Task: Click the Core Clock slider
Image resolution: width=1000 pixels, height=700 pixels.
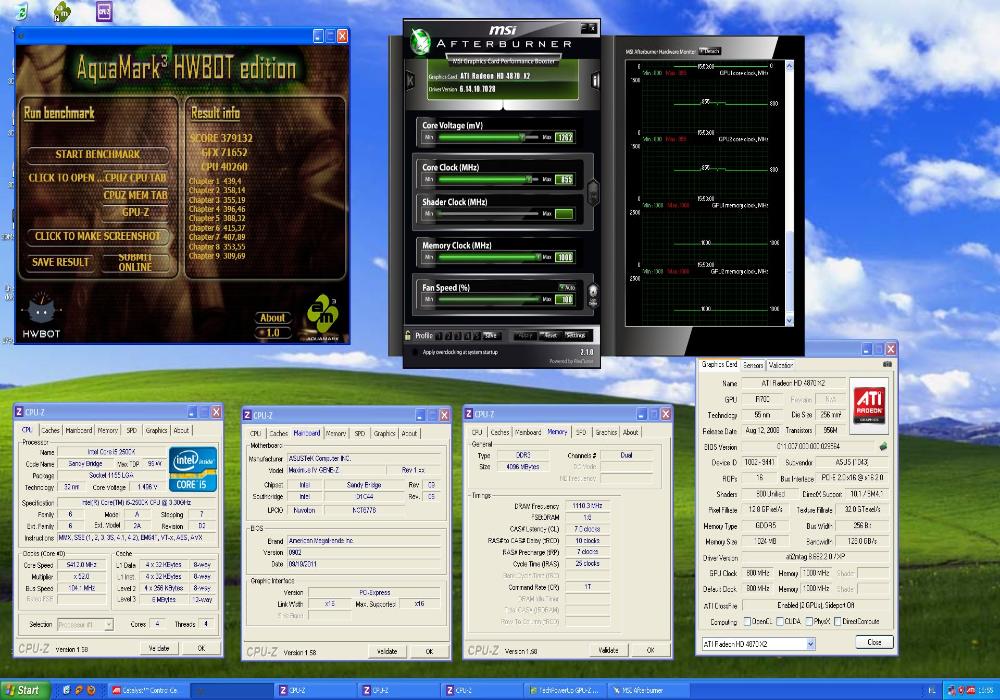Action: click(x=489, y=179)
